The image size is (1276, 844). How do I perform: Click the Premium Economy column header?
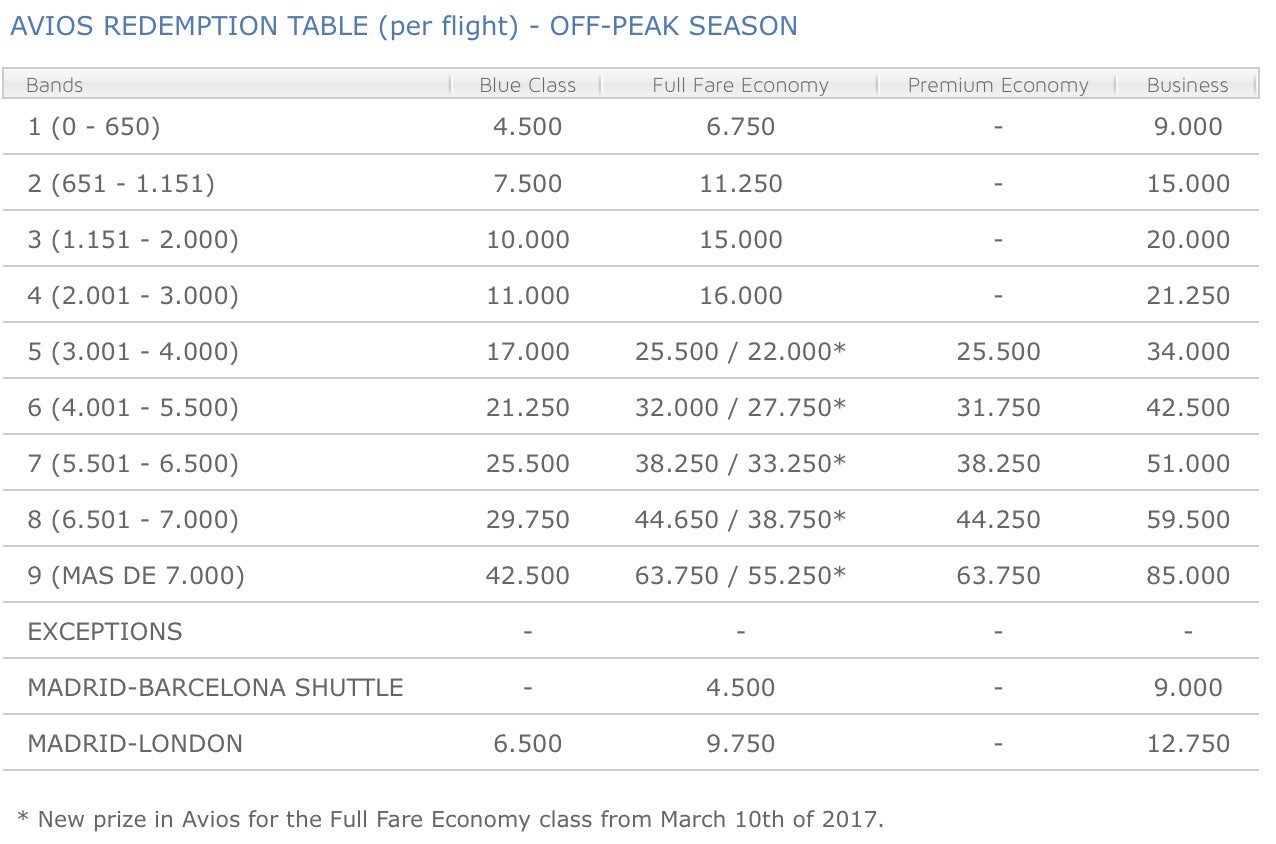997,85
